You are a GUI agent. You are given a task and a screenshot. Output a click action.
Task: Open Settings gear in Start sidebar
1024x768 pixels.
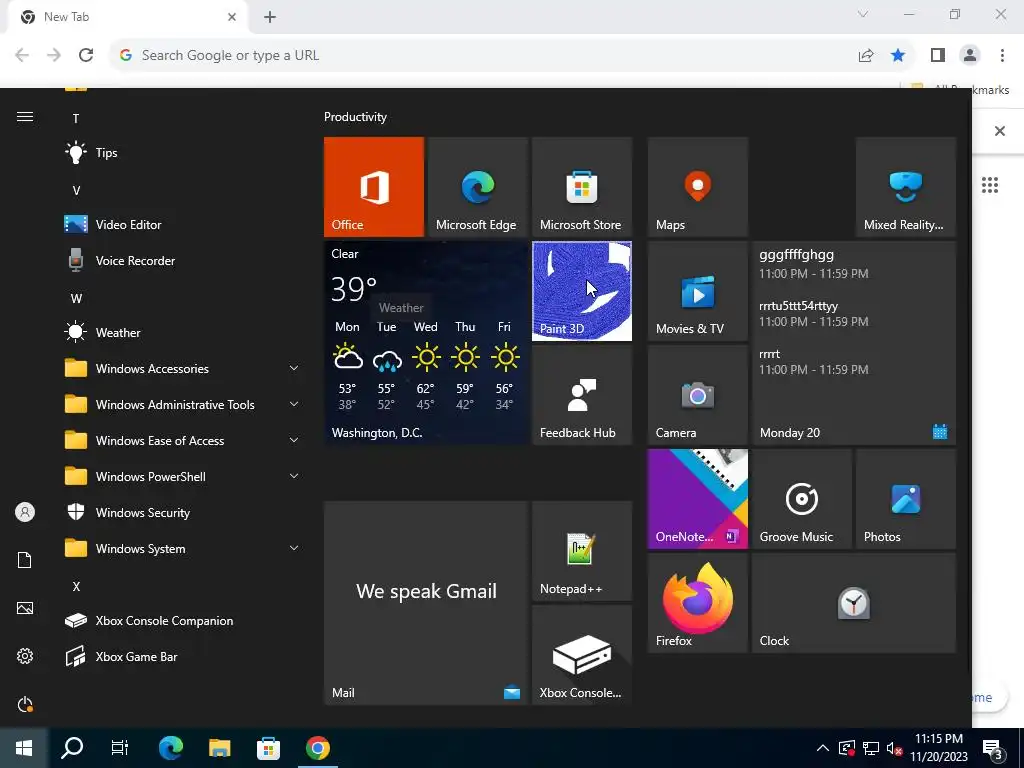pos(25,656)
